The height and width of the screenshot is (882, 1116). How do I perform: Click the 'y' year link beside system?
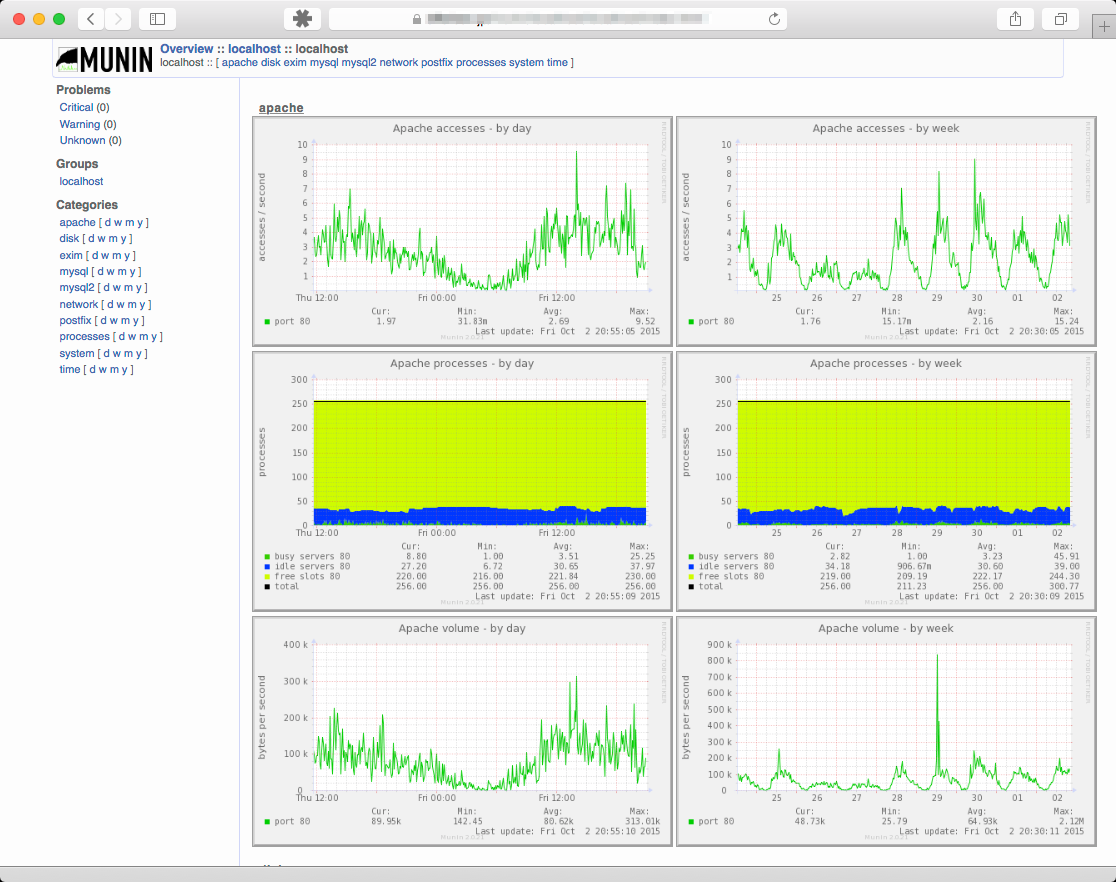pos(137,354)
